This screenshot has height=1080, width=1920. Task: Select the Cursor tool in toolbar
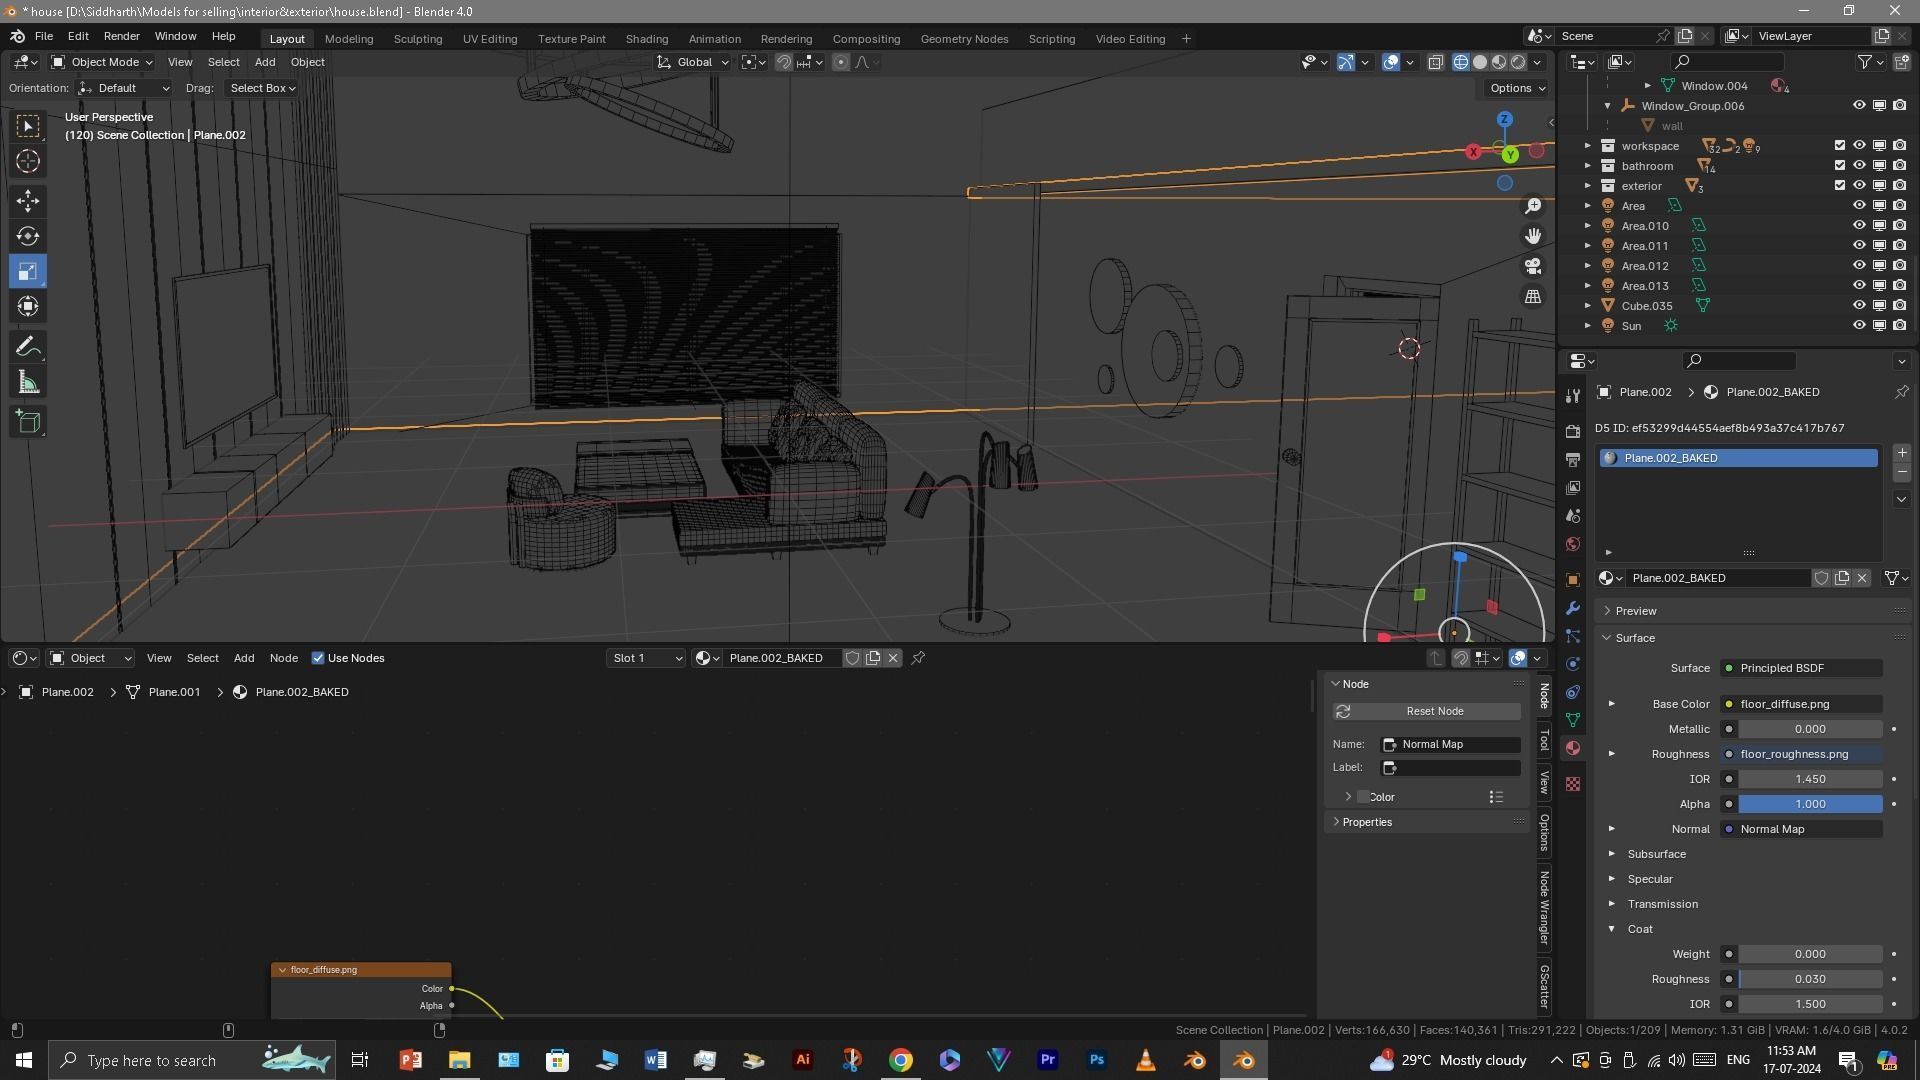pos(28,161)
